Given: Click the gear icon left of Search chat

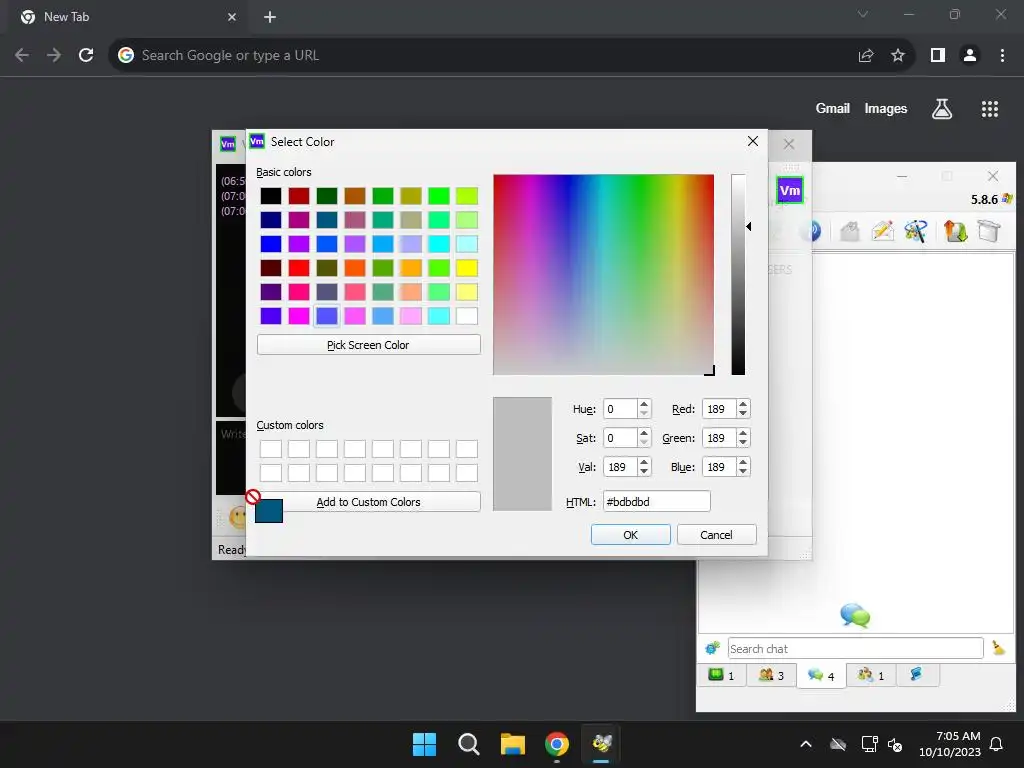Looking at the screenshot, I should (712, 648).
